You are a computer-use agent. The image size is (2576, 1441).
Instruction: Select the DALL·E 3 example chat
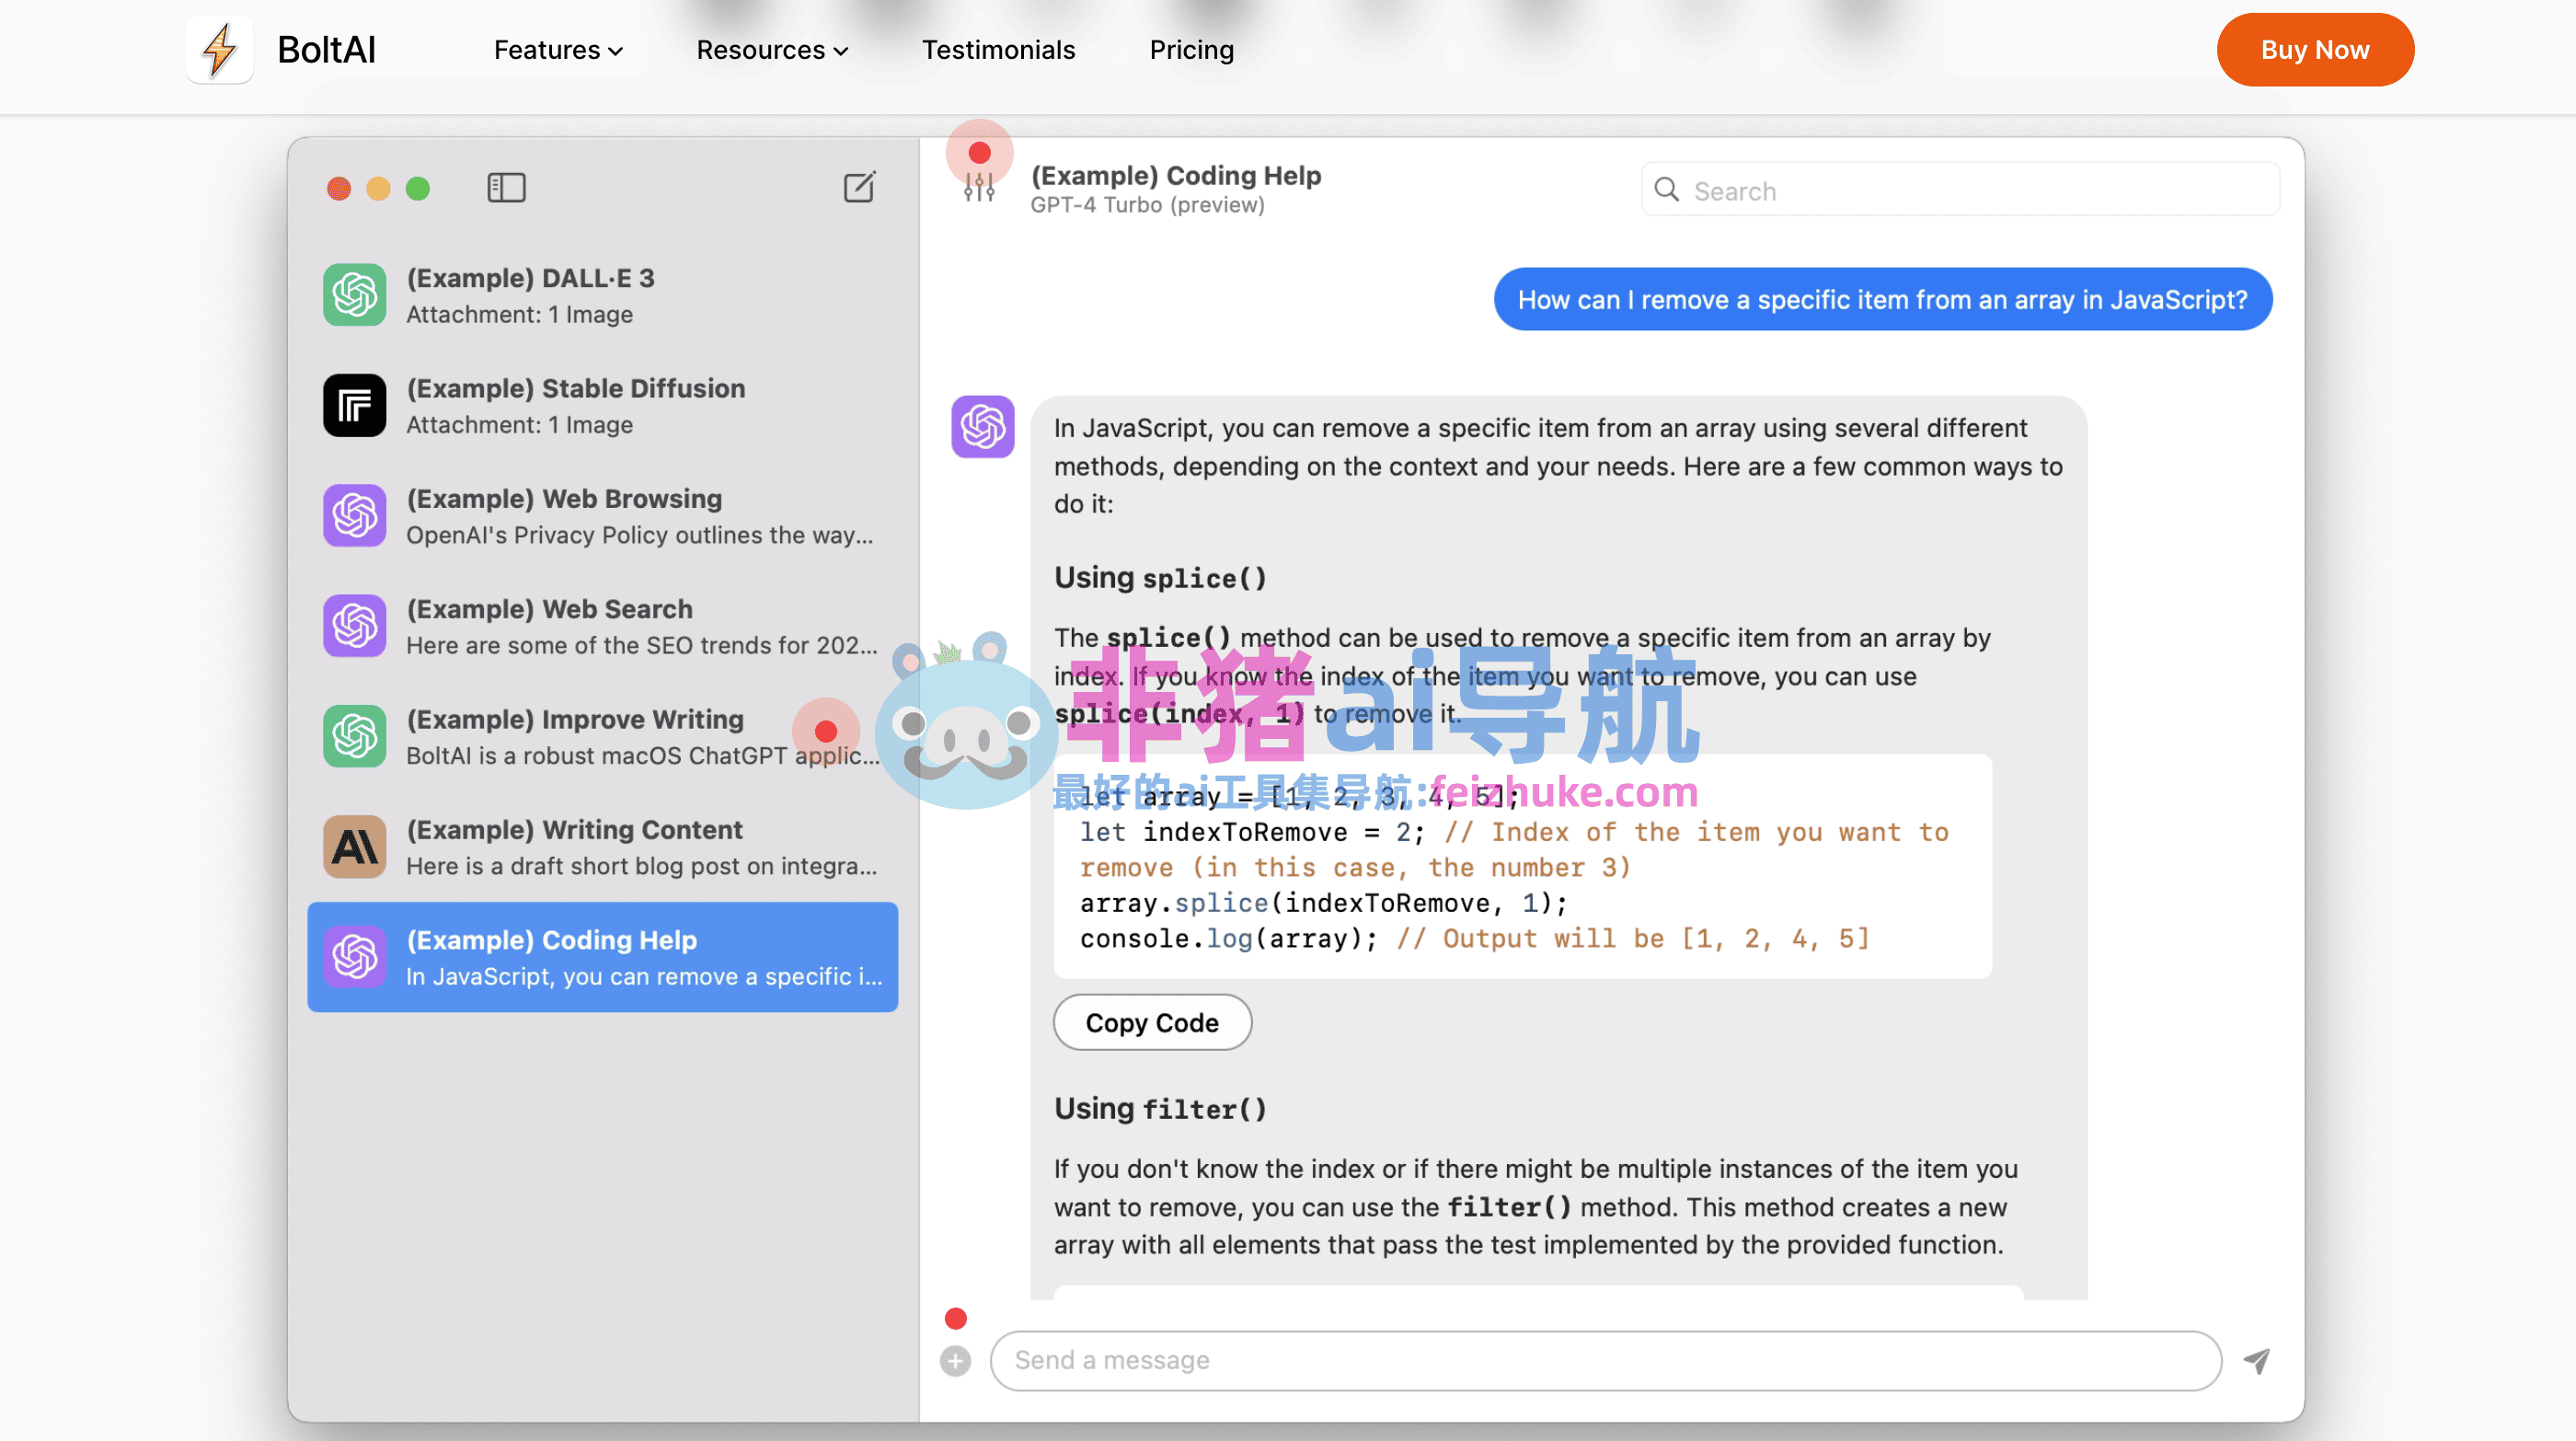[602, 296]
